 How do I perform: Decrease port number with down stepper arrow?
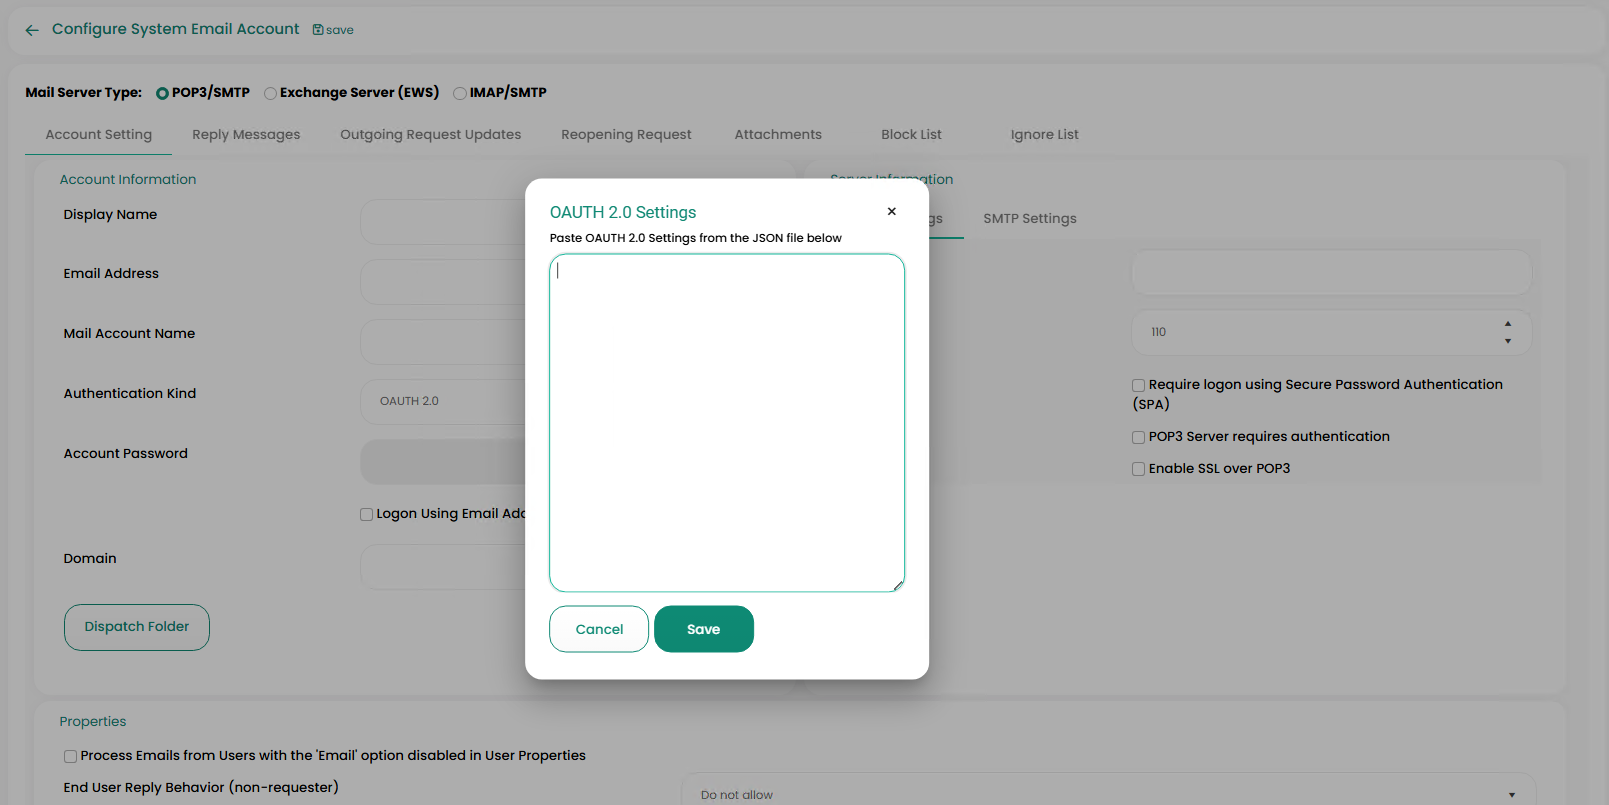point(1507,341)
